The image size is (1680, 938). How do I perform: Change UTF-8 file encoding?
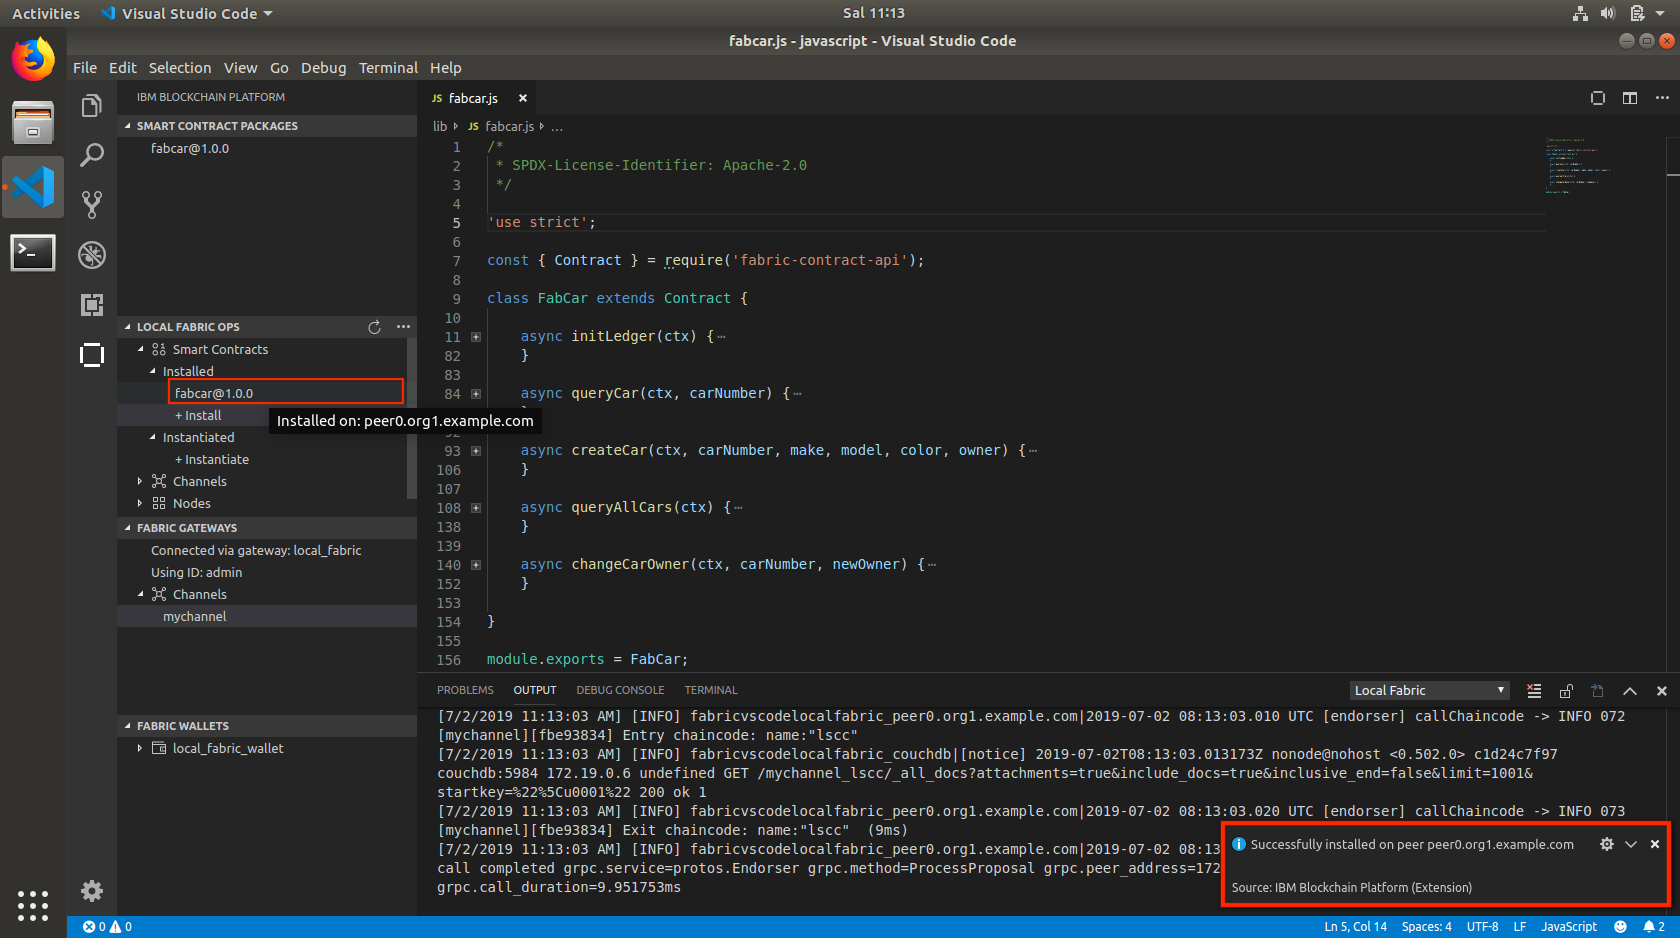pos(1482,927)
